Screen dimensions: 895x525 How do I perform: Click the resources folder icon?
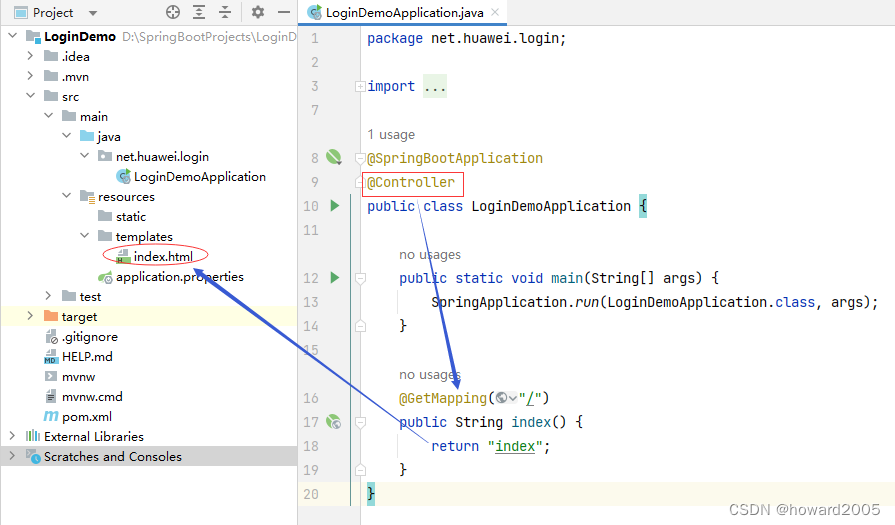pos(87,196)
